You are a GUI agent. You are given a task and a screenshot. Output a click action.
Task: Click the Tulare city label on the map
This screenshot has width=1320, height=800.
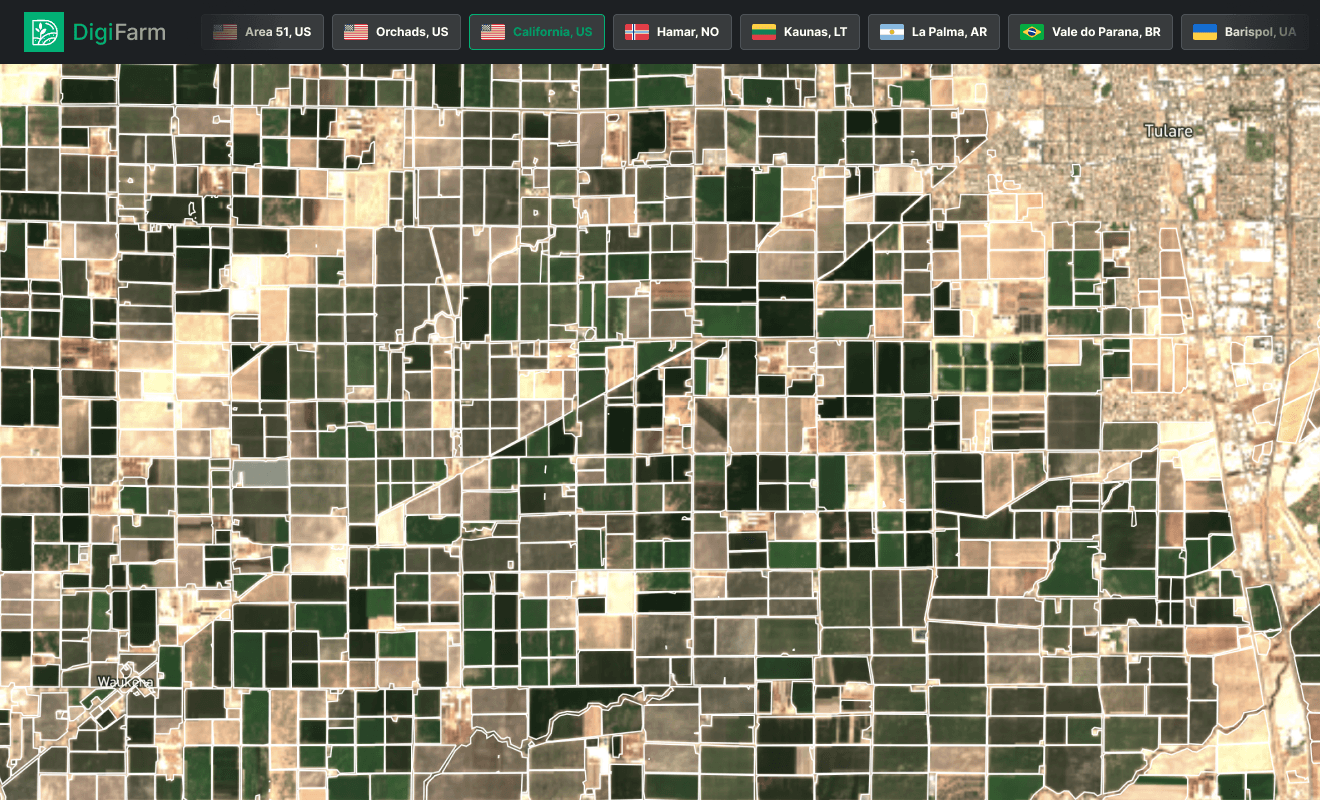(1168, 131)
